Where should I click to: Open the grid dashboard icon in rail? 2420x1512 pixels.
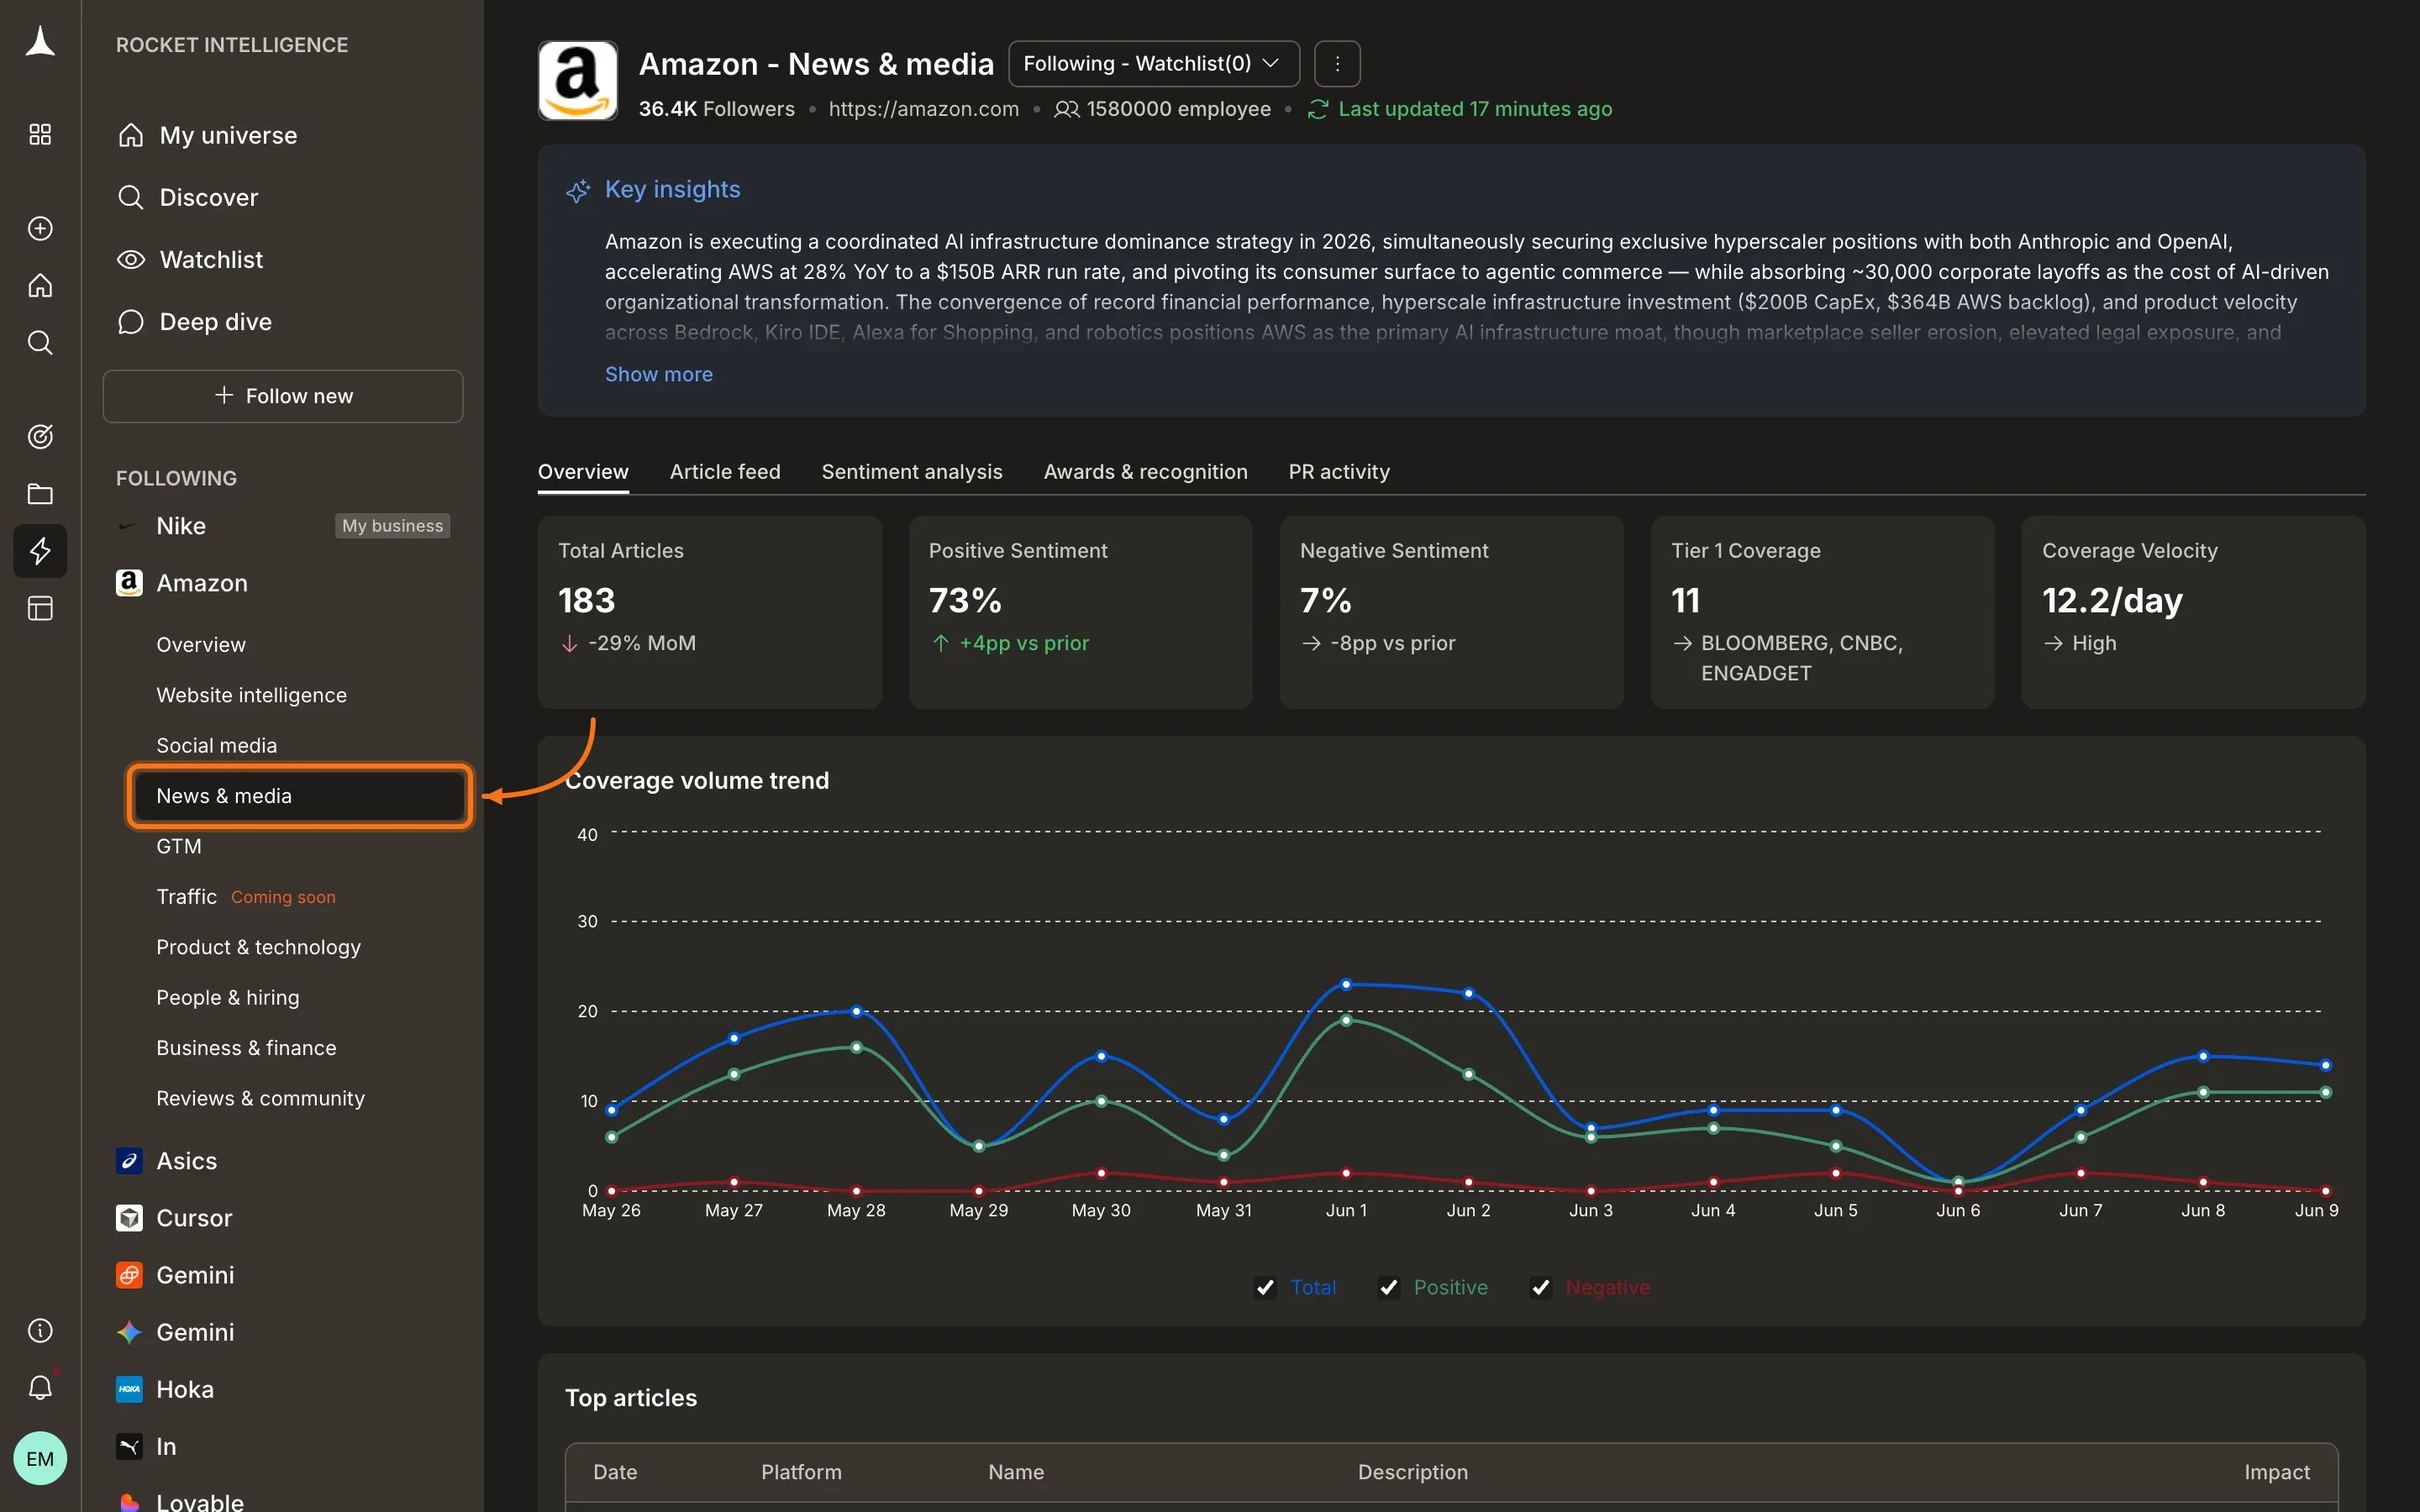[x=40, y=134]
